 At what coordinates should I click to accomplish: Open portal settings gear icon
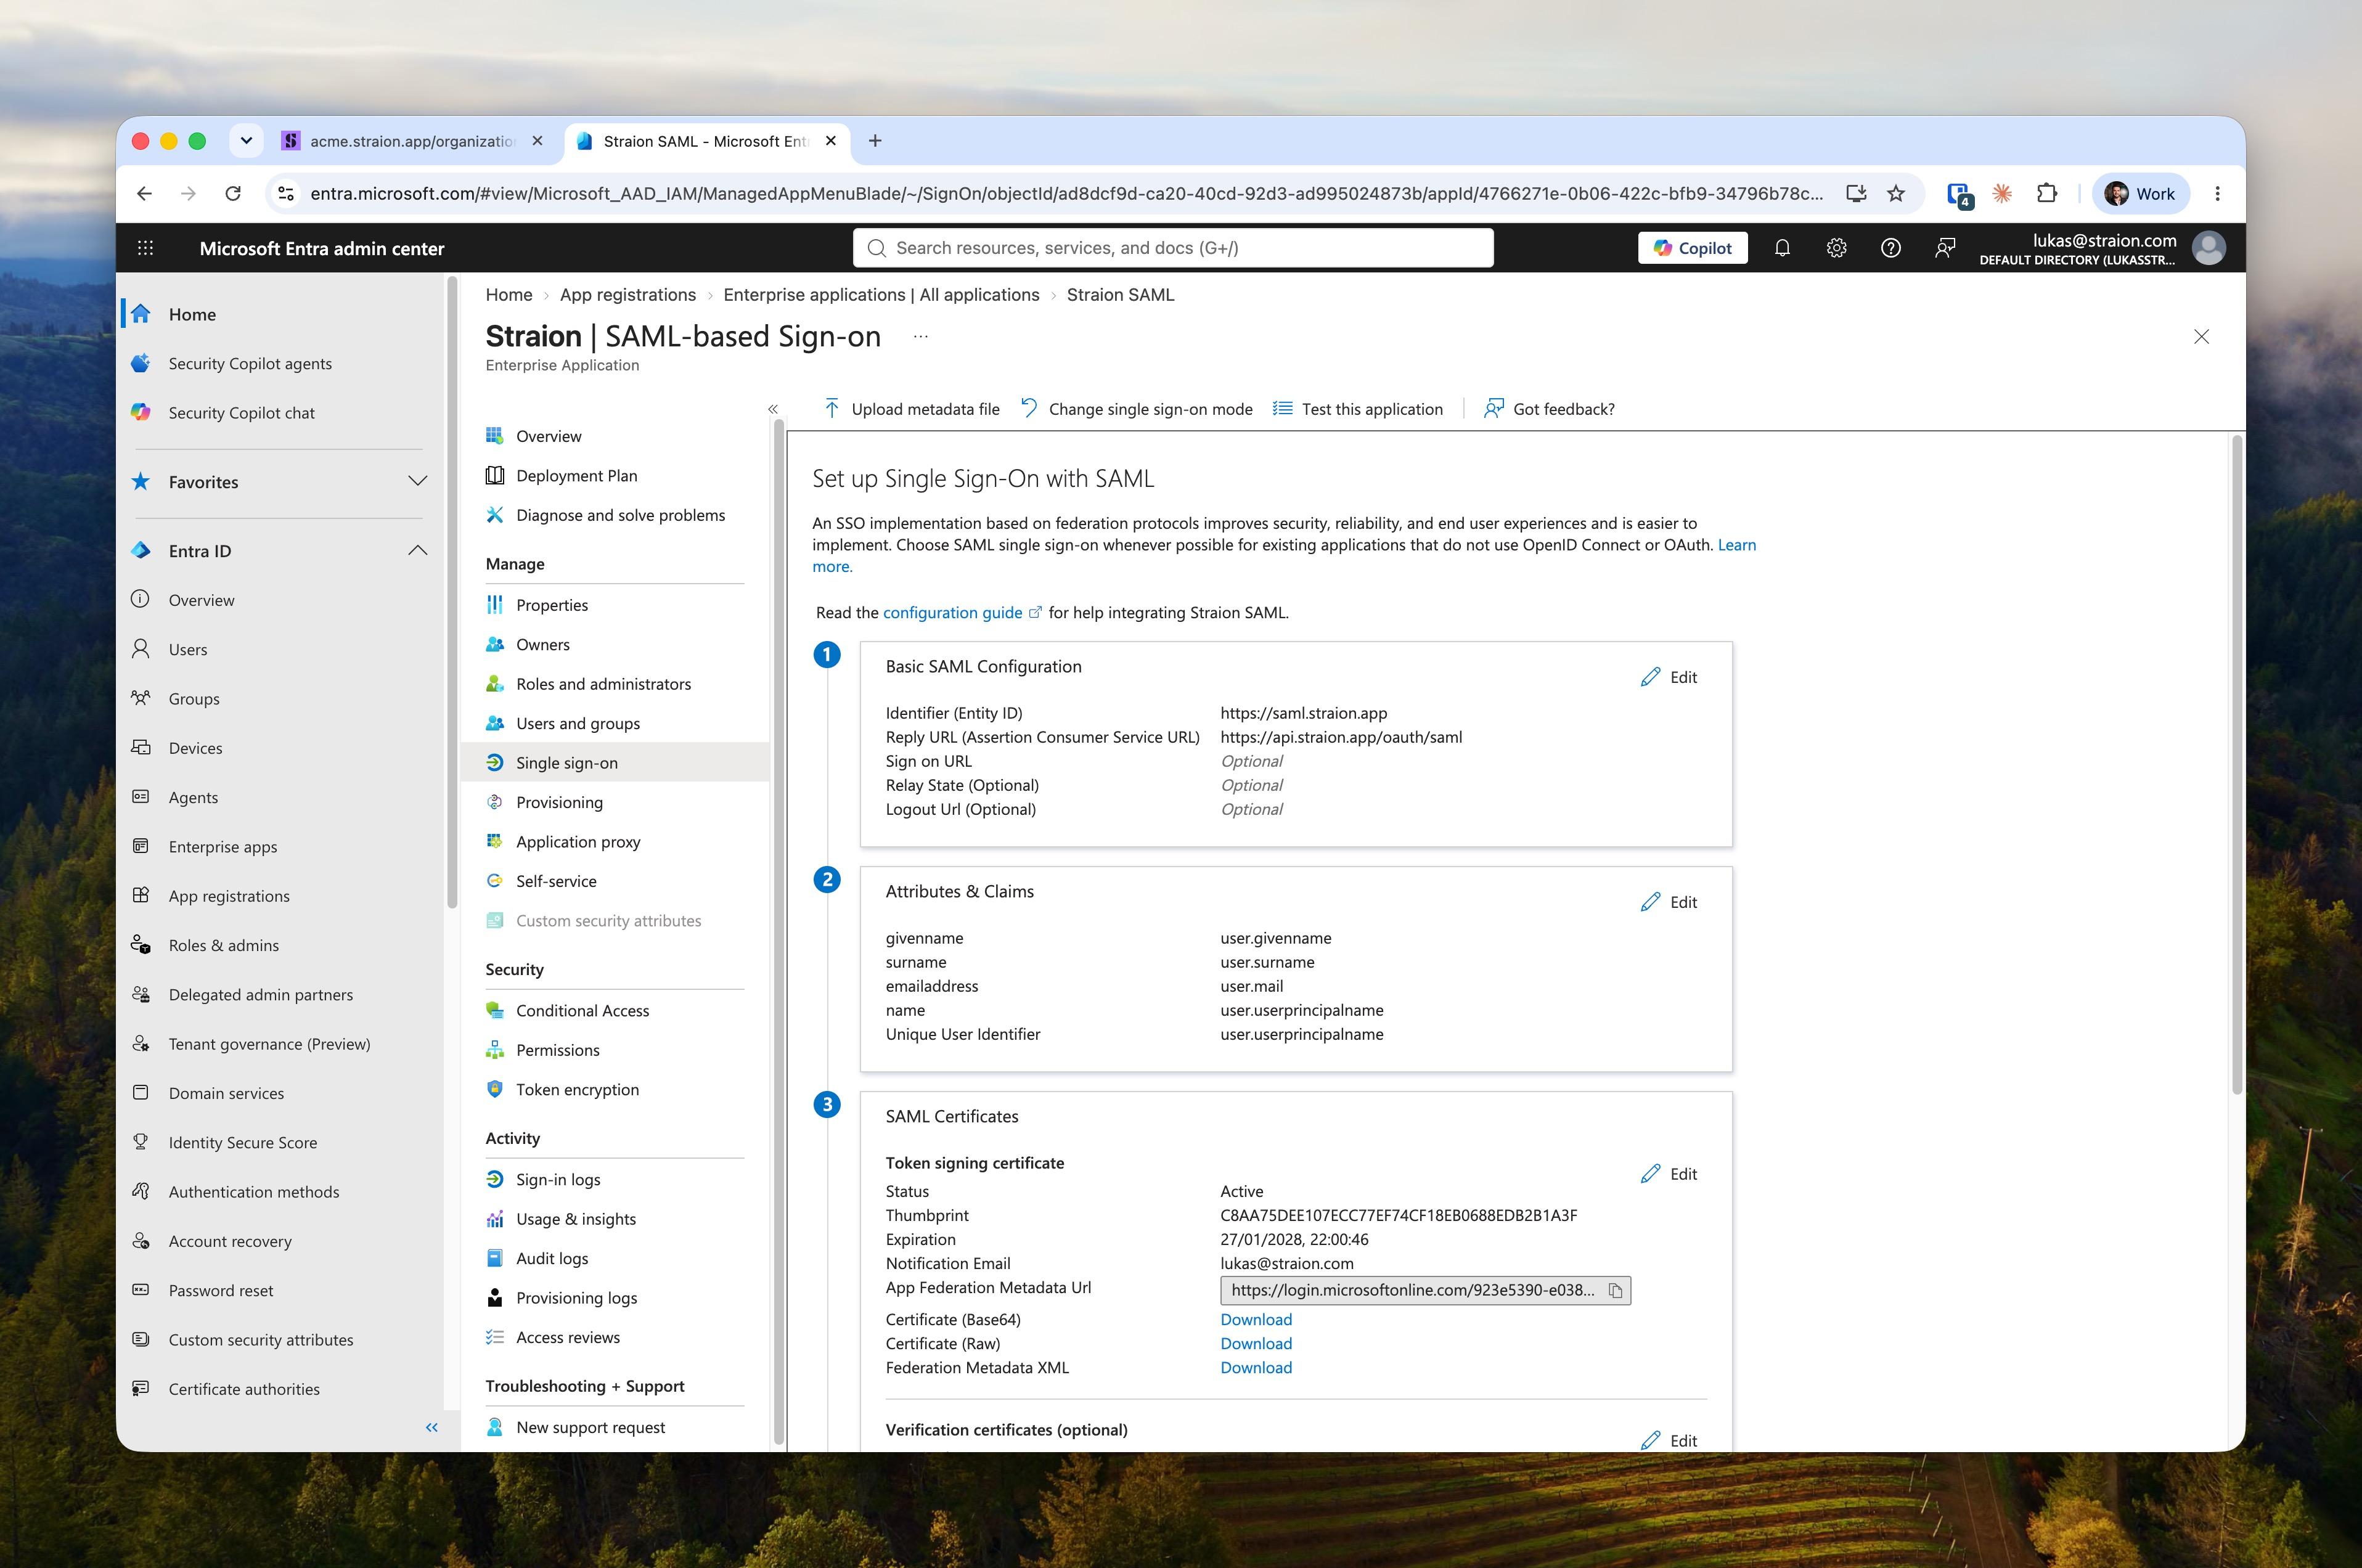[1836, 248]
